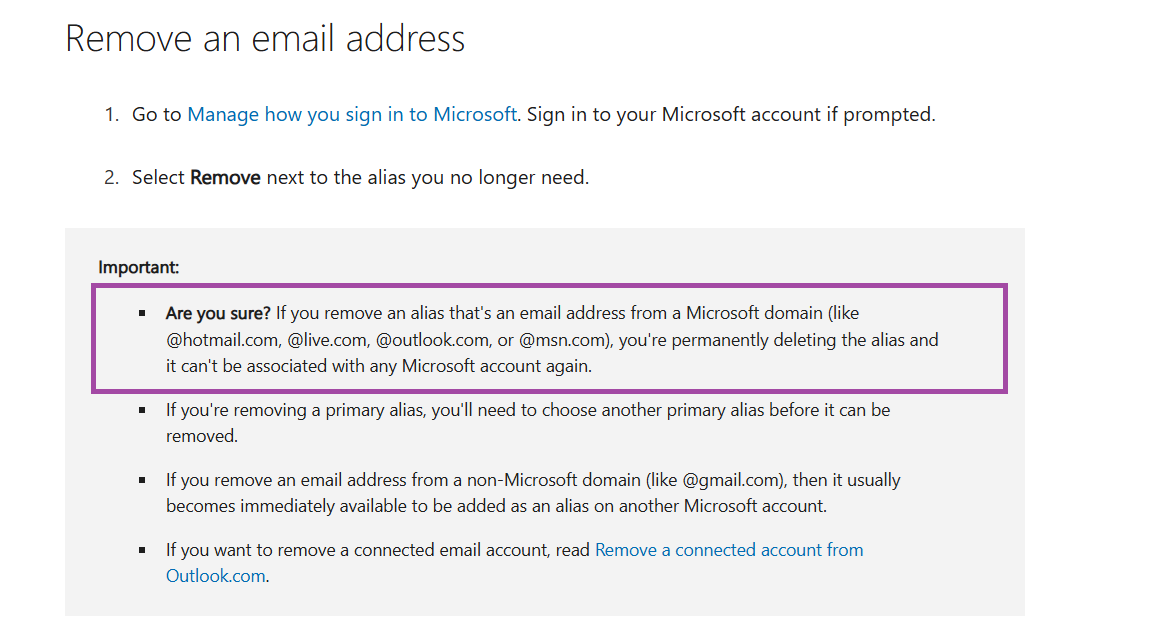1173x630 pixels.
Task: Click the step 2 list number
Action: tap(111, 178)
